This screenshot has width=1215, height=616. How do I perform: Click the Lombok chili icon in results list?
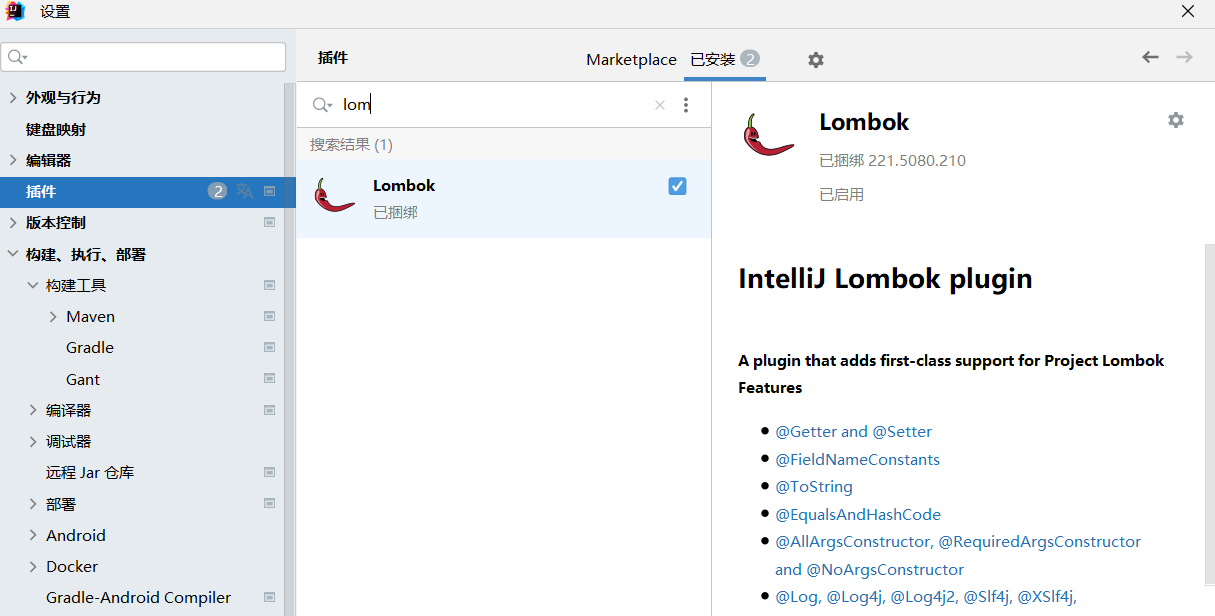click(x=334, y=195)
